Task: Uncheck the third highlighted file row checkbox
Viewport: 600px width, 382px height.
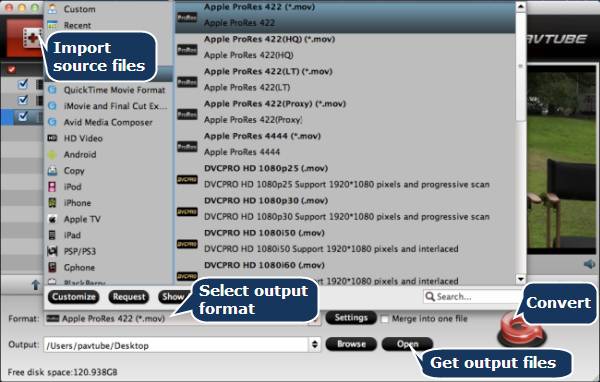Action: [23, 116]
